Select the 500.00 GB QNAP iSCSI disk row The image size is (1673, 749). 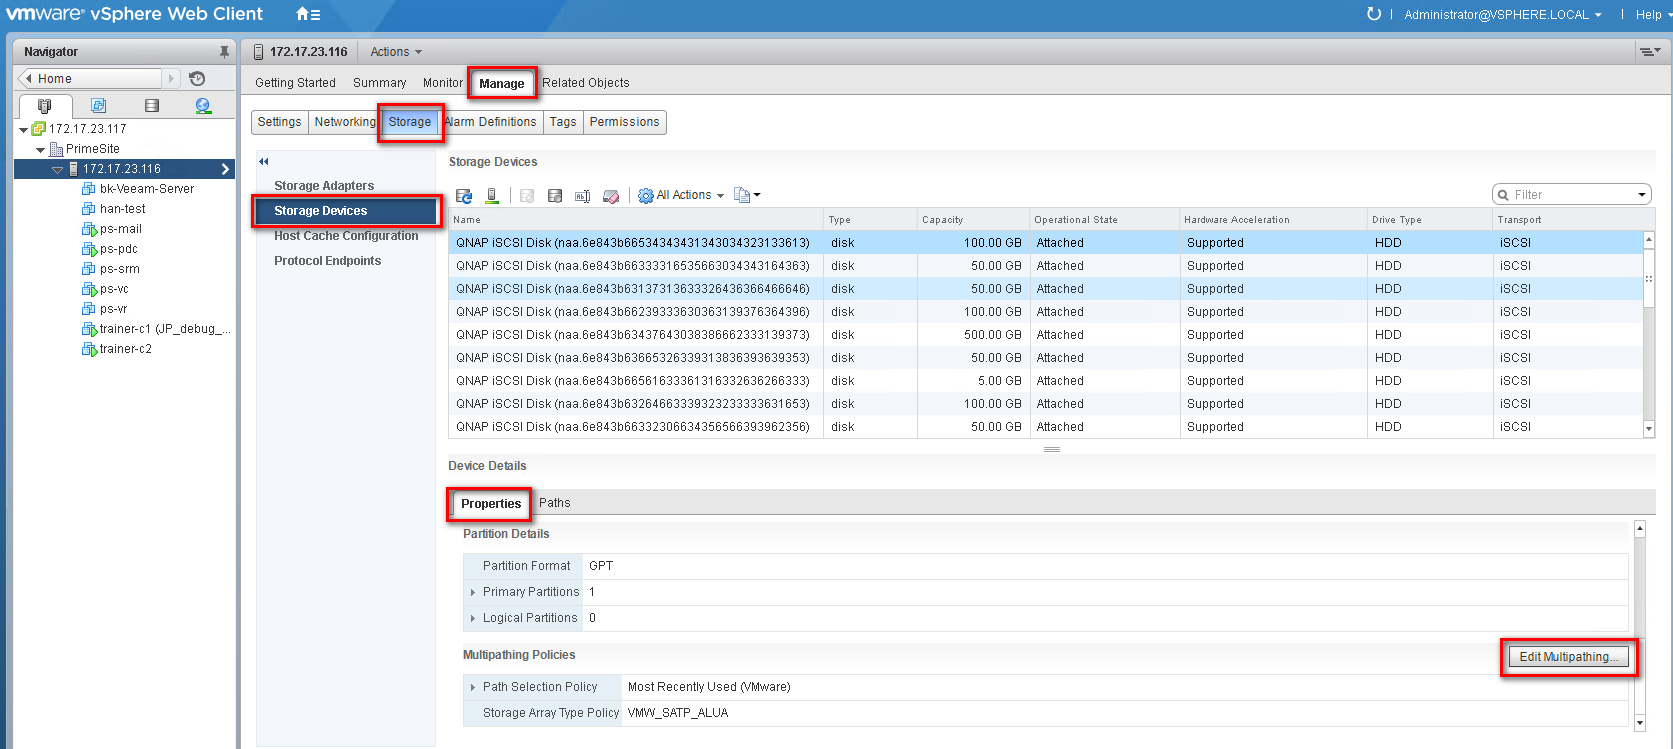click(1045, 335)
